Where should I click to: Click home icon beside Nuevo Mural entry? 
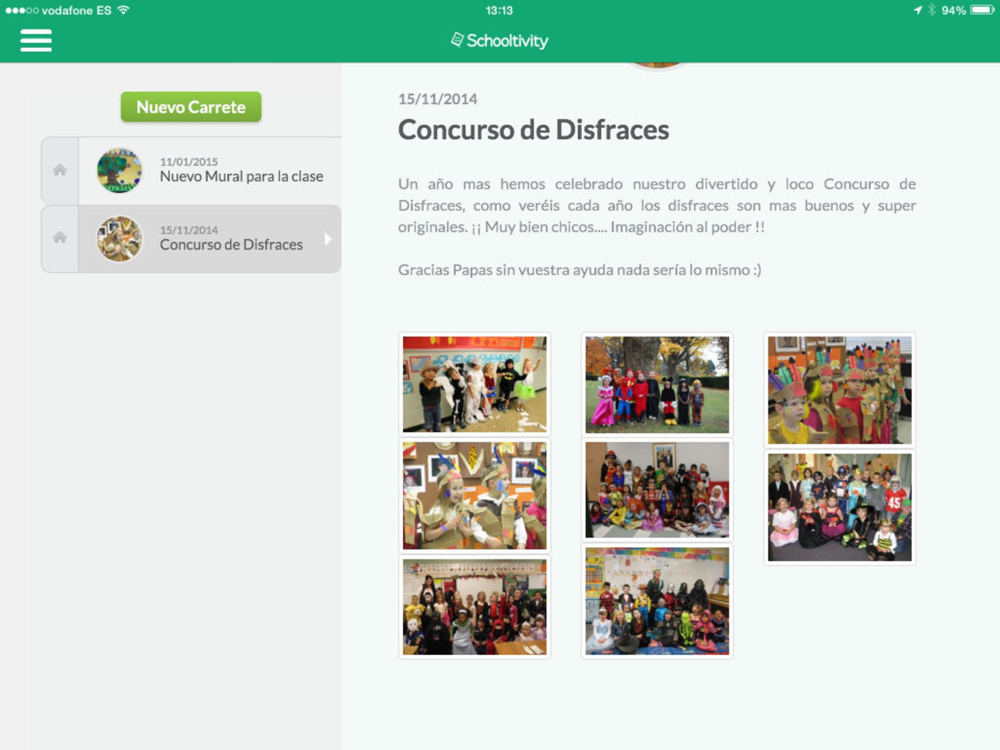60,171
